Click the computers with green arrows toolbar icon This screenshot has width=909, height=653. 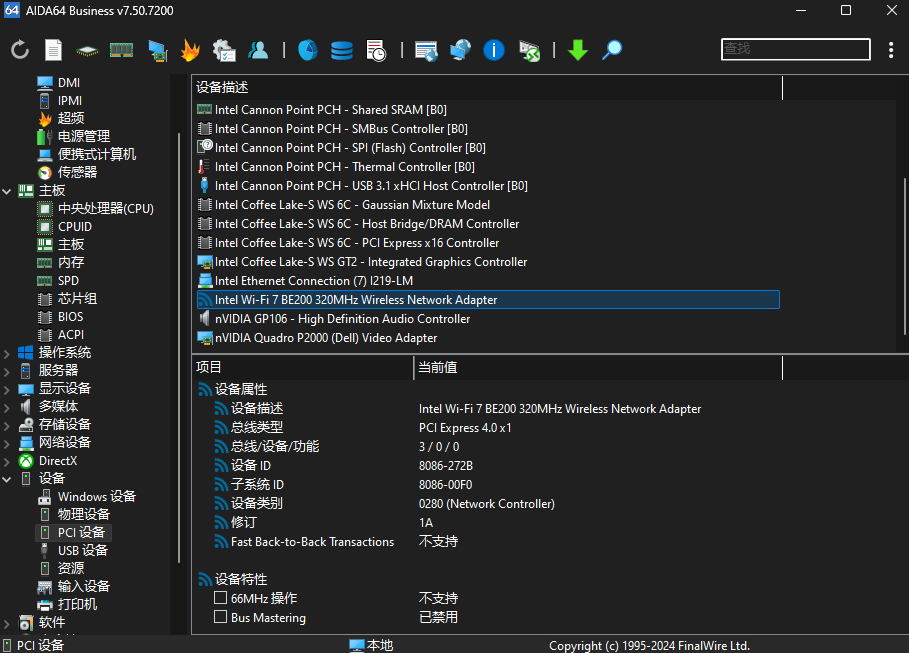point(529,50)
